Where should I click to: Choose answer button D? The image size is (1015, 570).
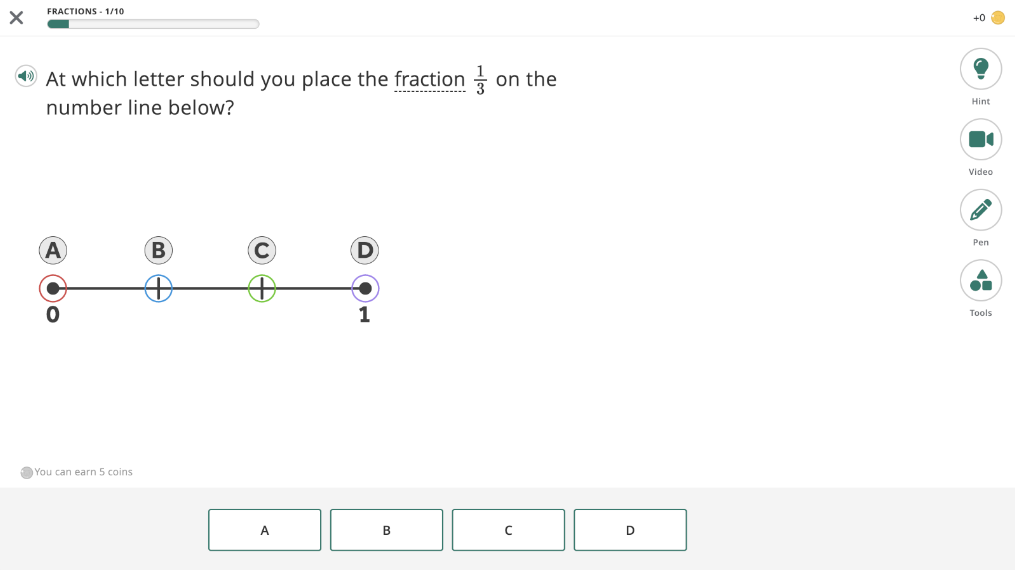[630, 530]
